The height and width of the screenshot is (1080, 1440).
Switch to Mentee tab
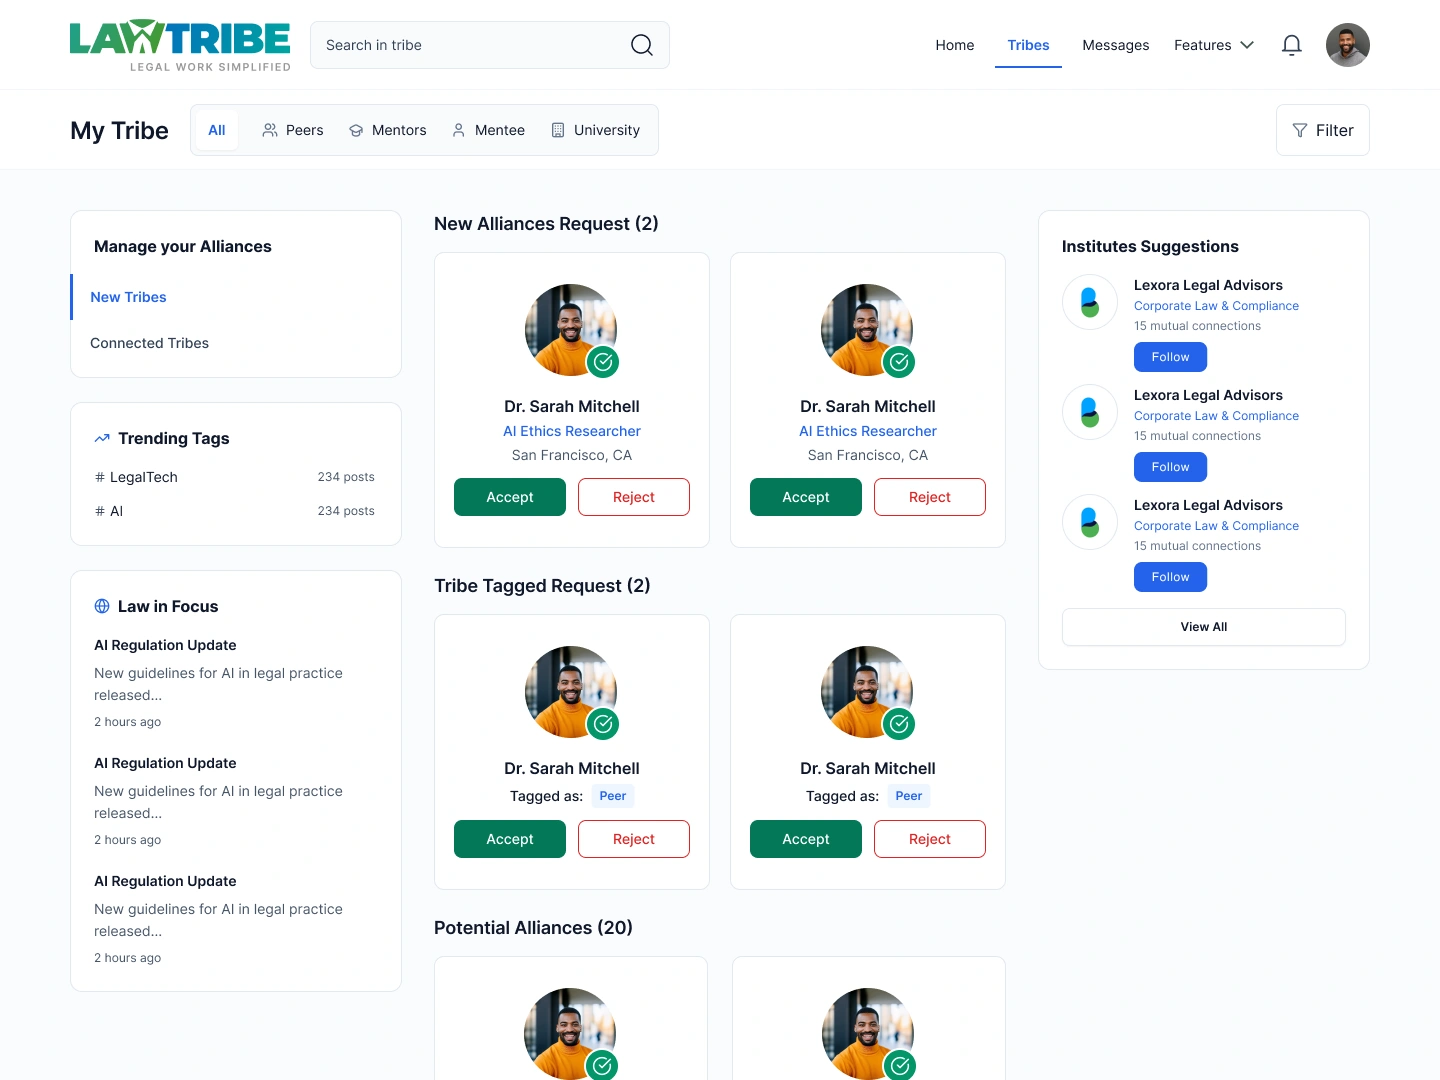click(488, 130)
